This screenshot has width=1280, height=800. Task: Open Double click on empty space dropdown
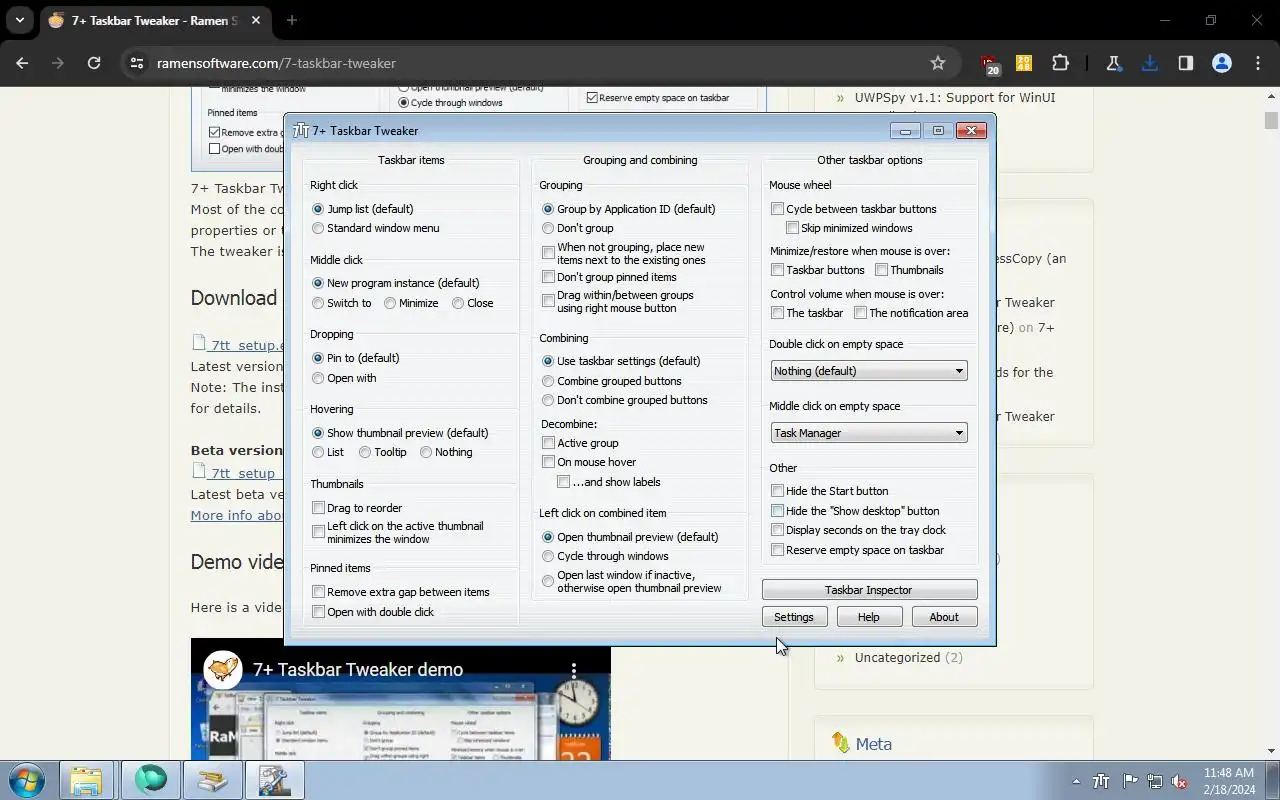pyautogui.click(x=869, y=371)
